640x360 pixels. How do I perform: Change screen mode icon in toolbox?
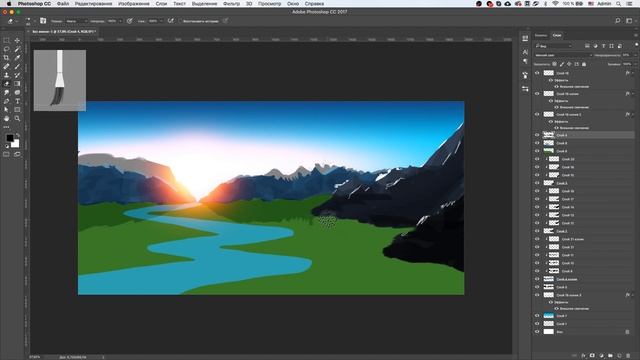17,154
